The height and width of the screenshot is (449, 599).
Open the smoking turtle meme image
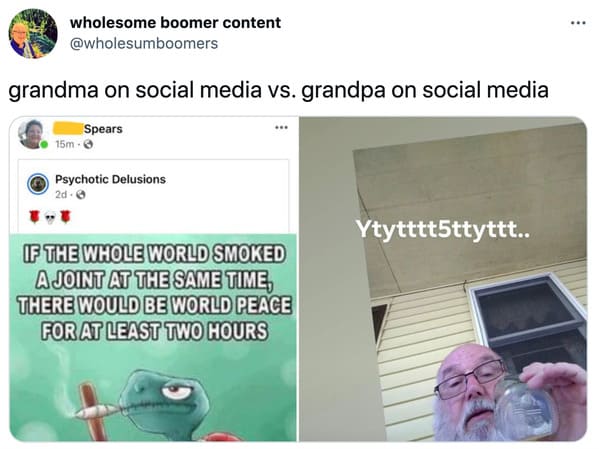[x=153, y=337]
